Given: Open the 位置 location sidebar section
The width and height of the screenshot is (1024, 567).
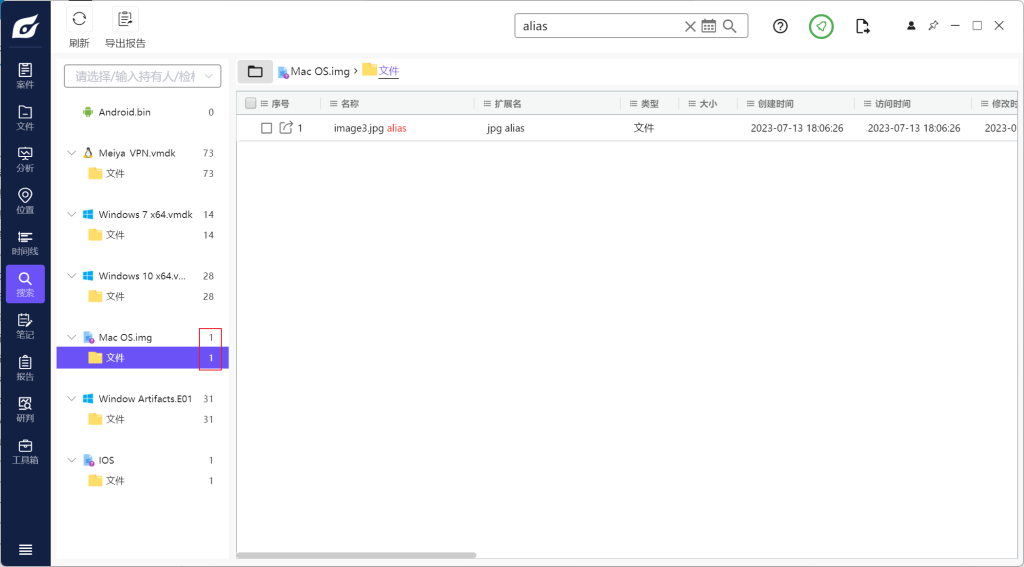Looking at the screenshot, I should click(x=25, y=200).
